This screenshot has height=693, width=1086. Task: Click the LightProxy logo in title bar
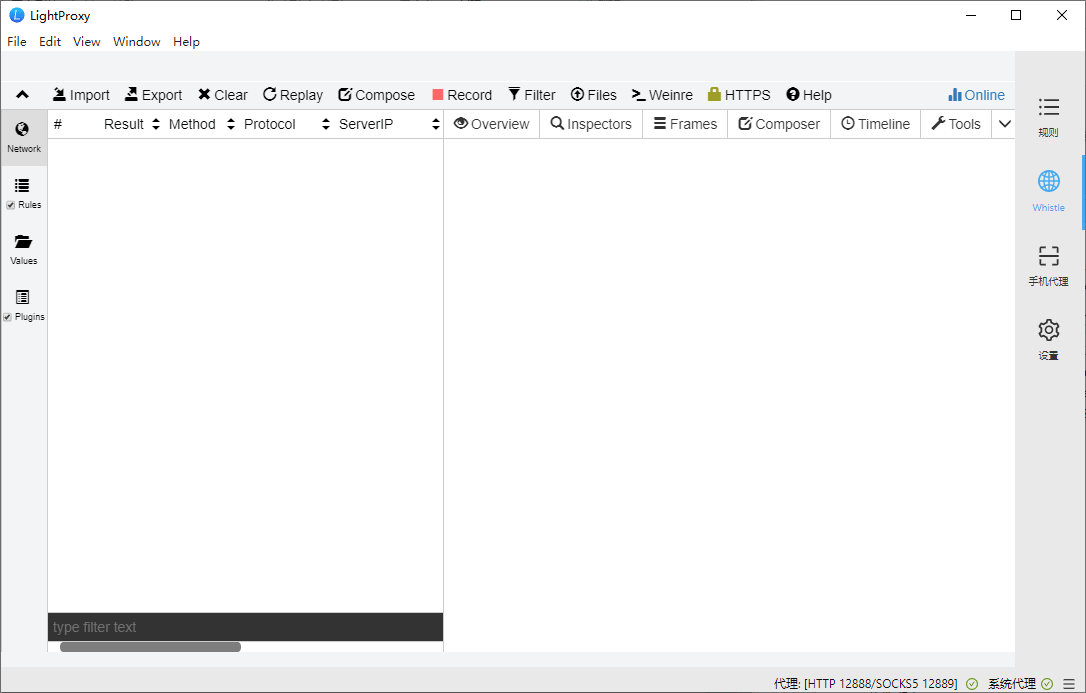pyautogui.click(x=17, y=15)
